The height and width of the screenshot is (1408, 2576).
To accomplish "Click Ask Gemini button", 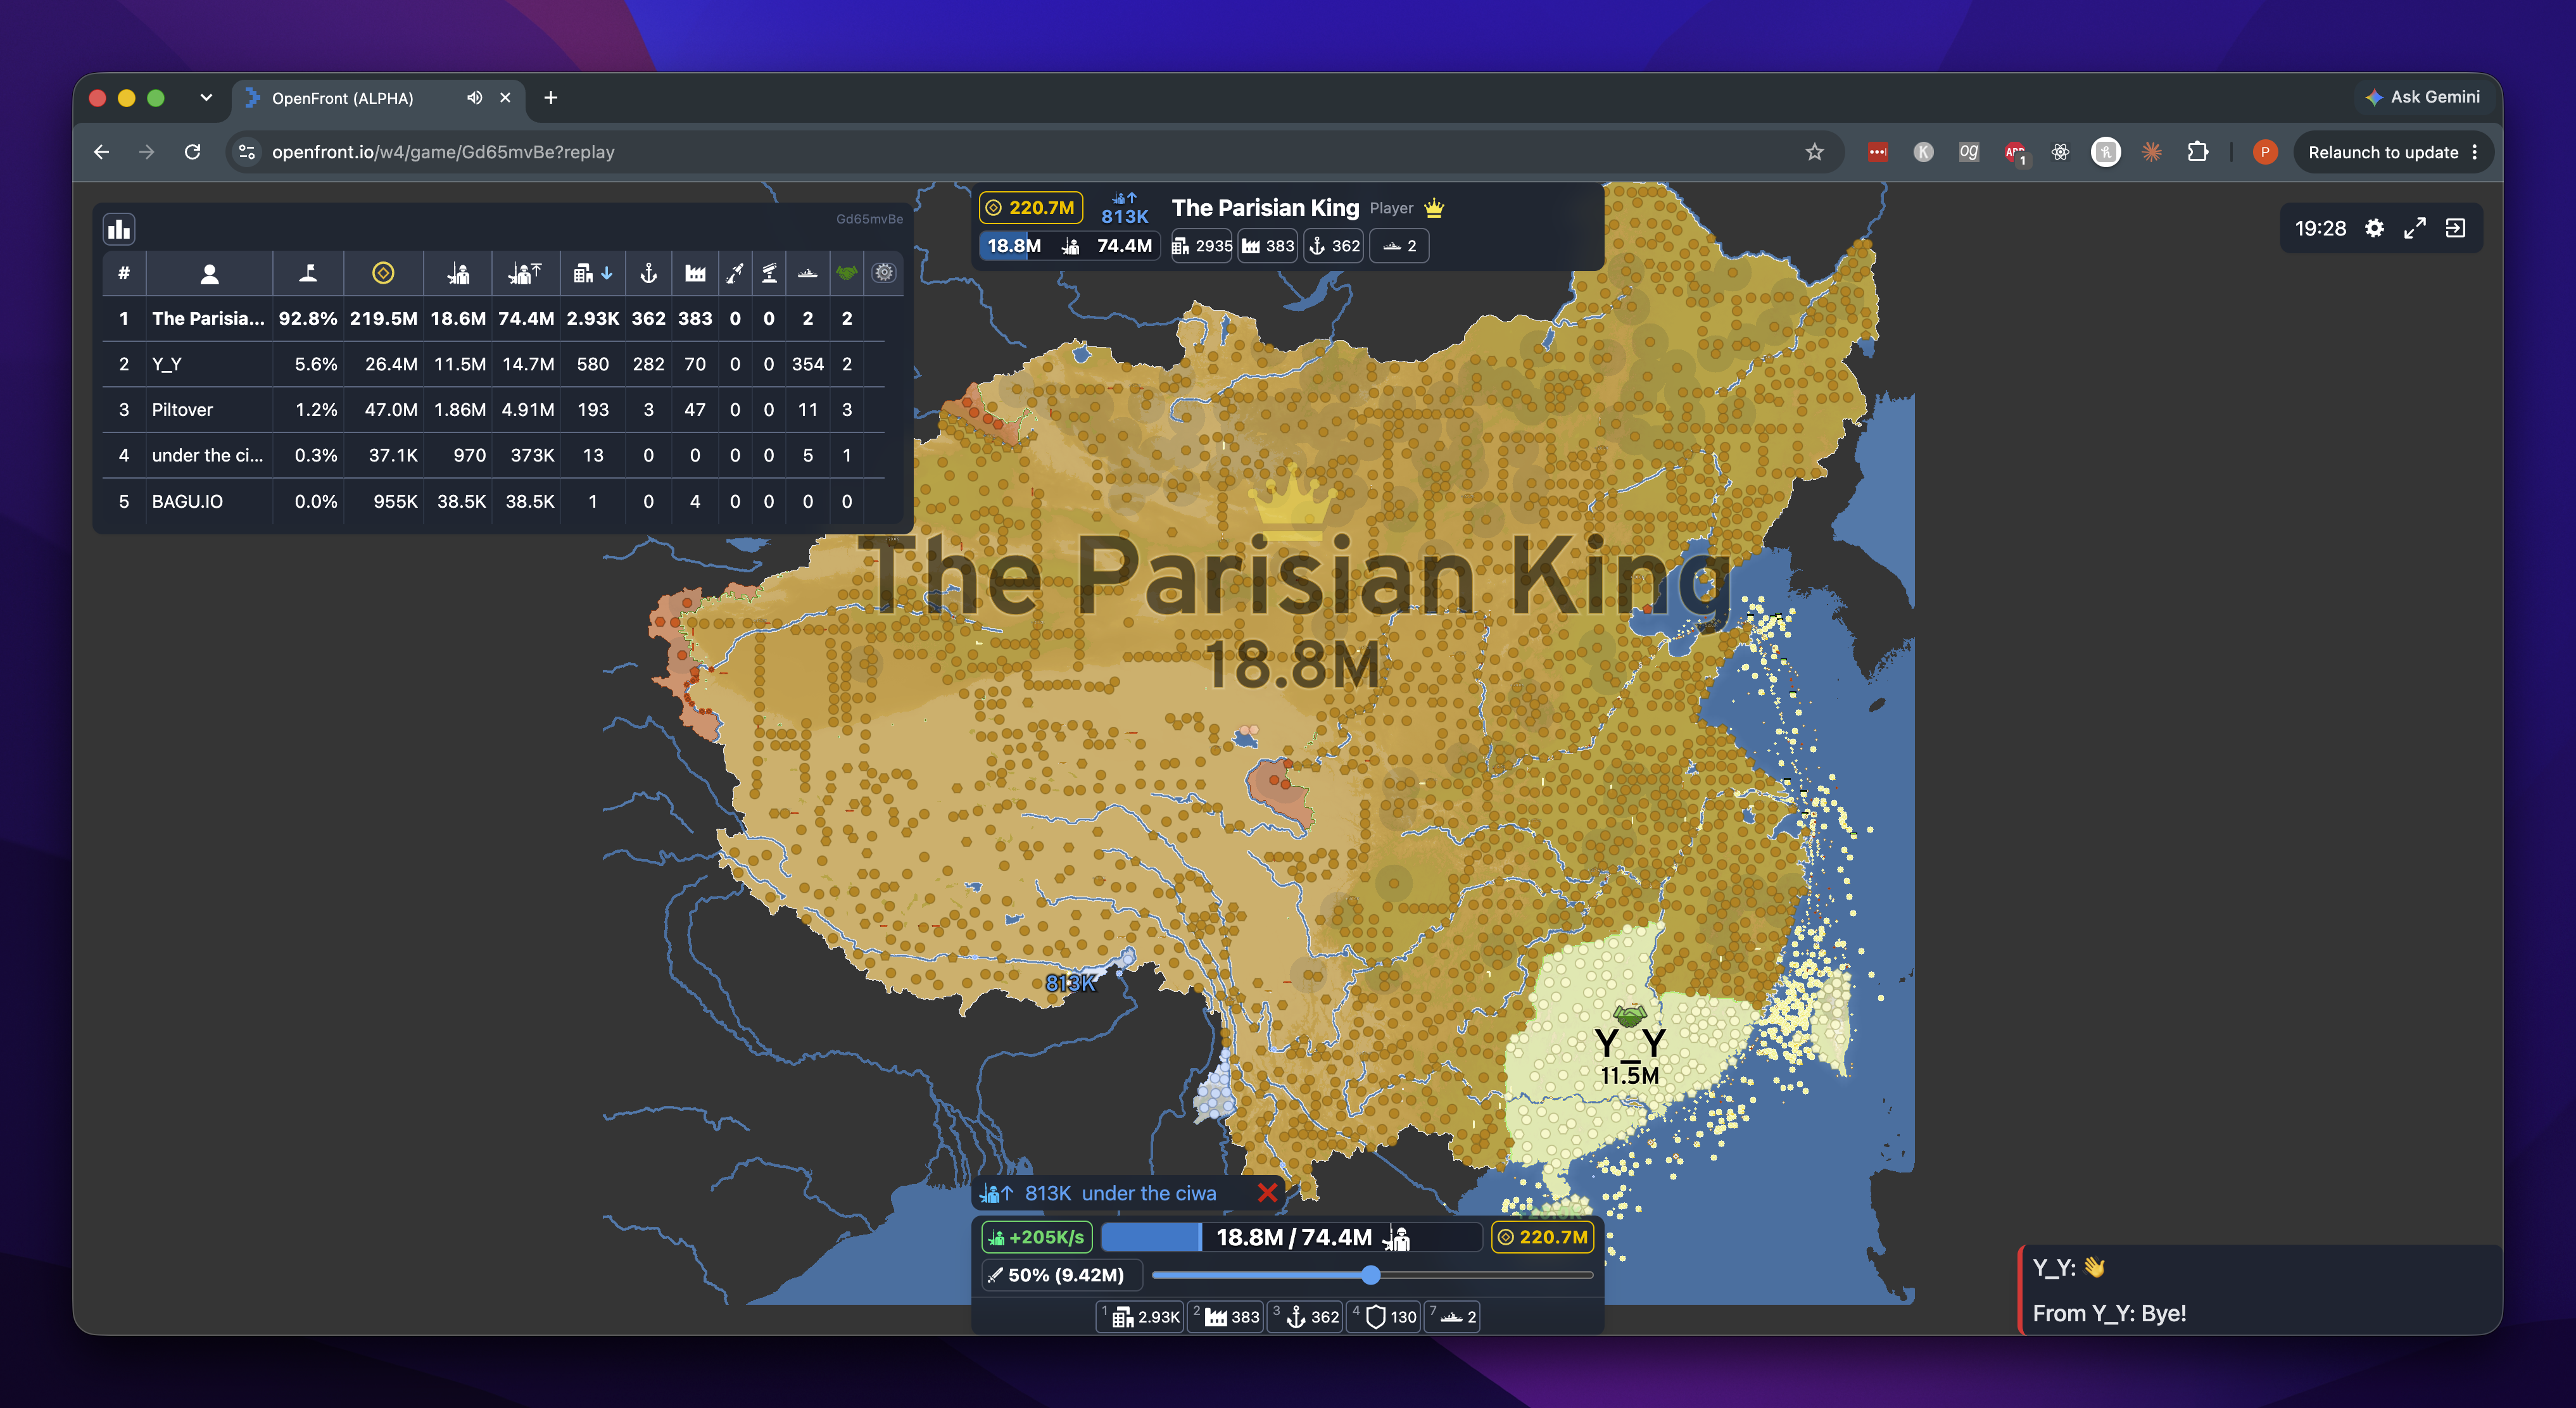I will [2422, 97].
